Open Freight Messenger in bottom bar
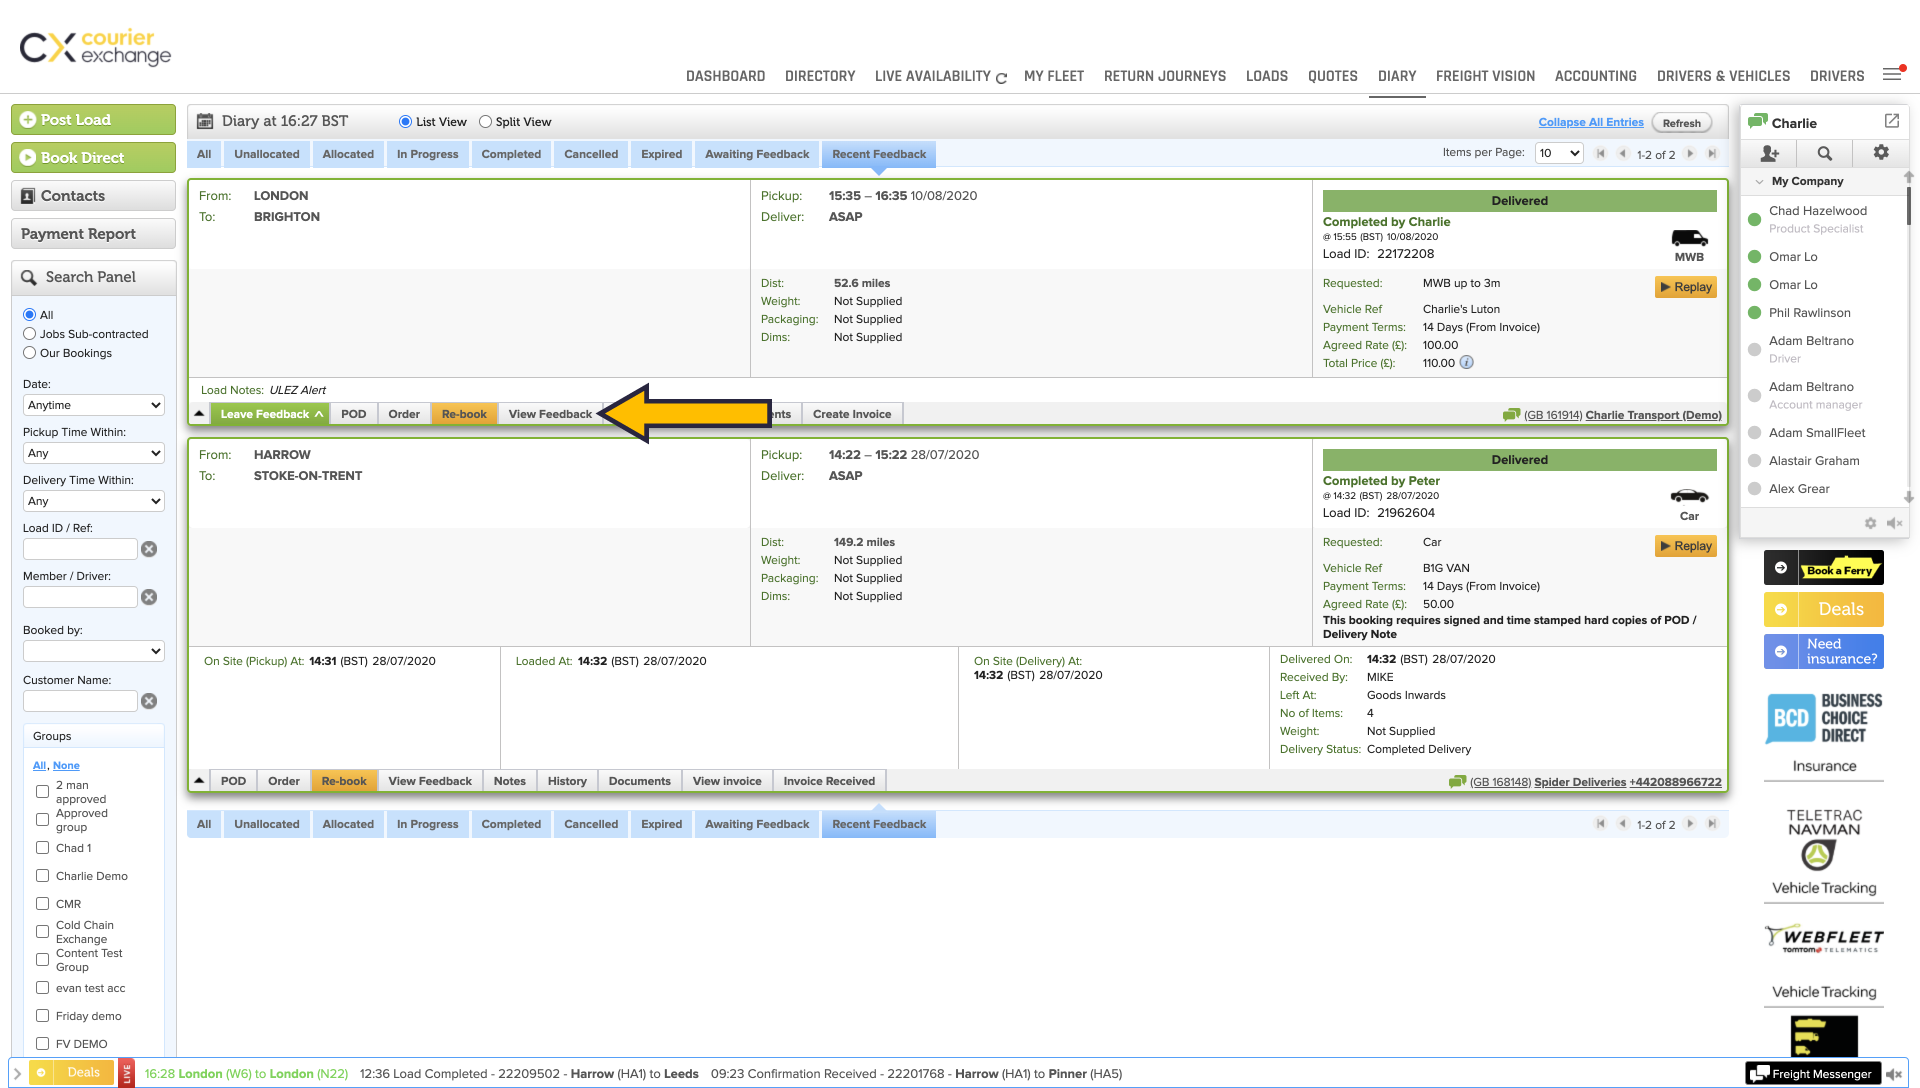Viewport: 1920px width, 1088px height. coord(1812,1074)
